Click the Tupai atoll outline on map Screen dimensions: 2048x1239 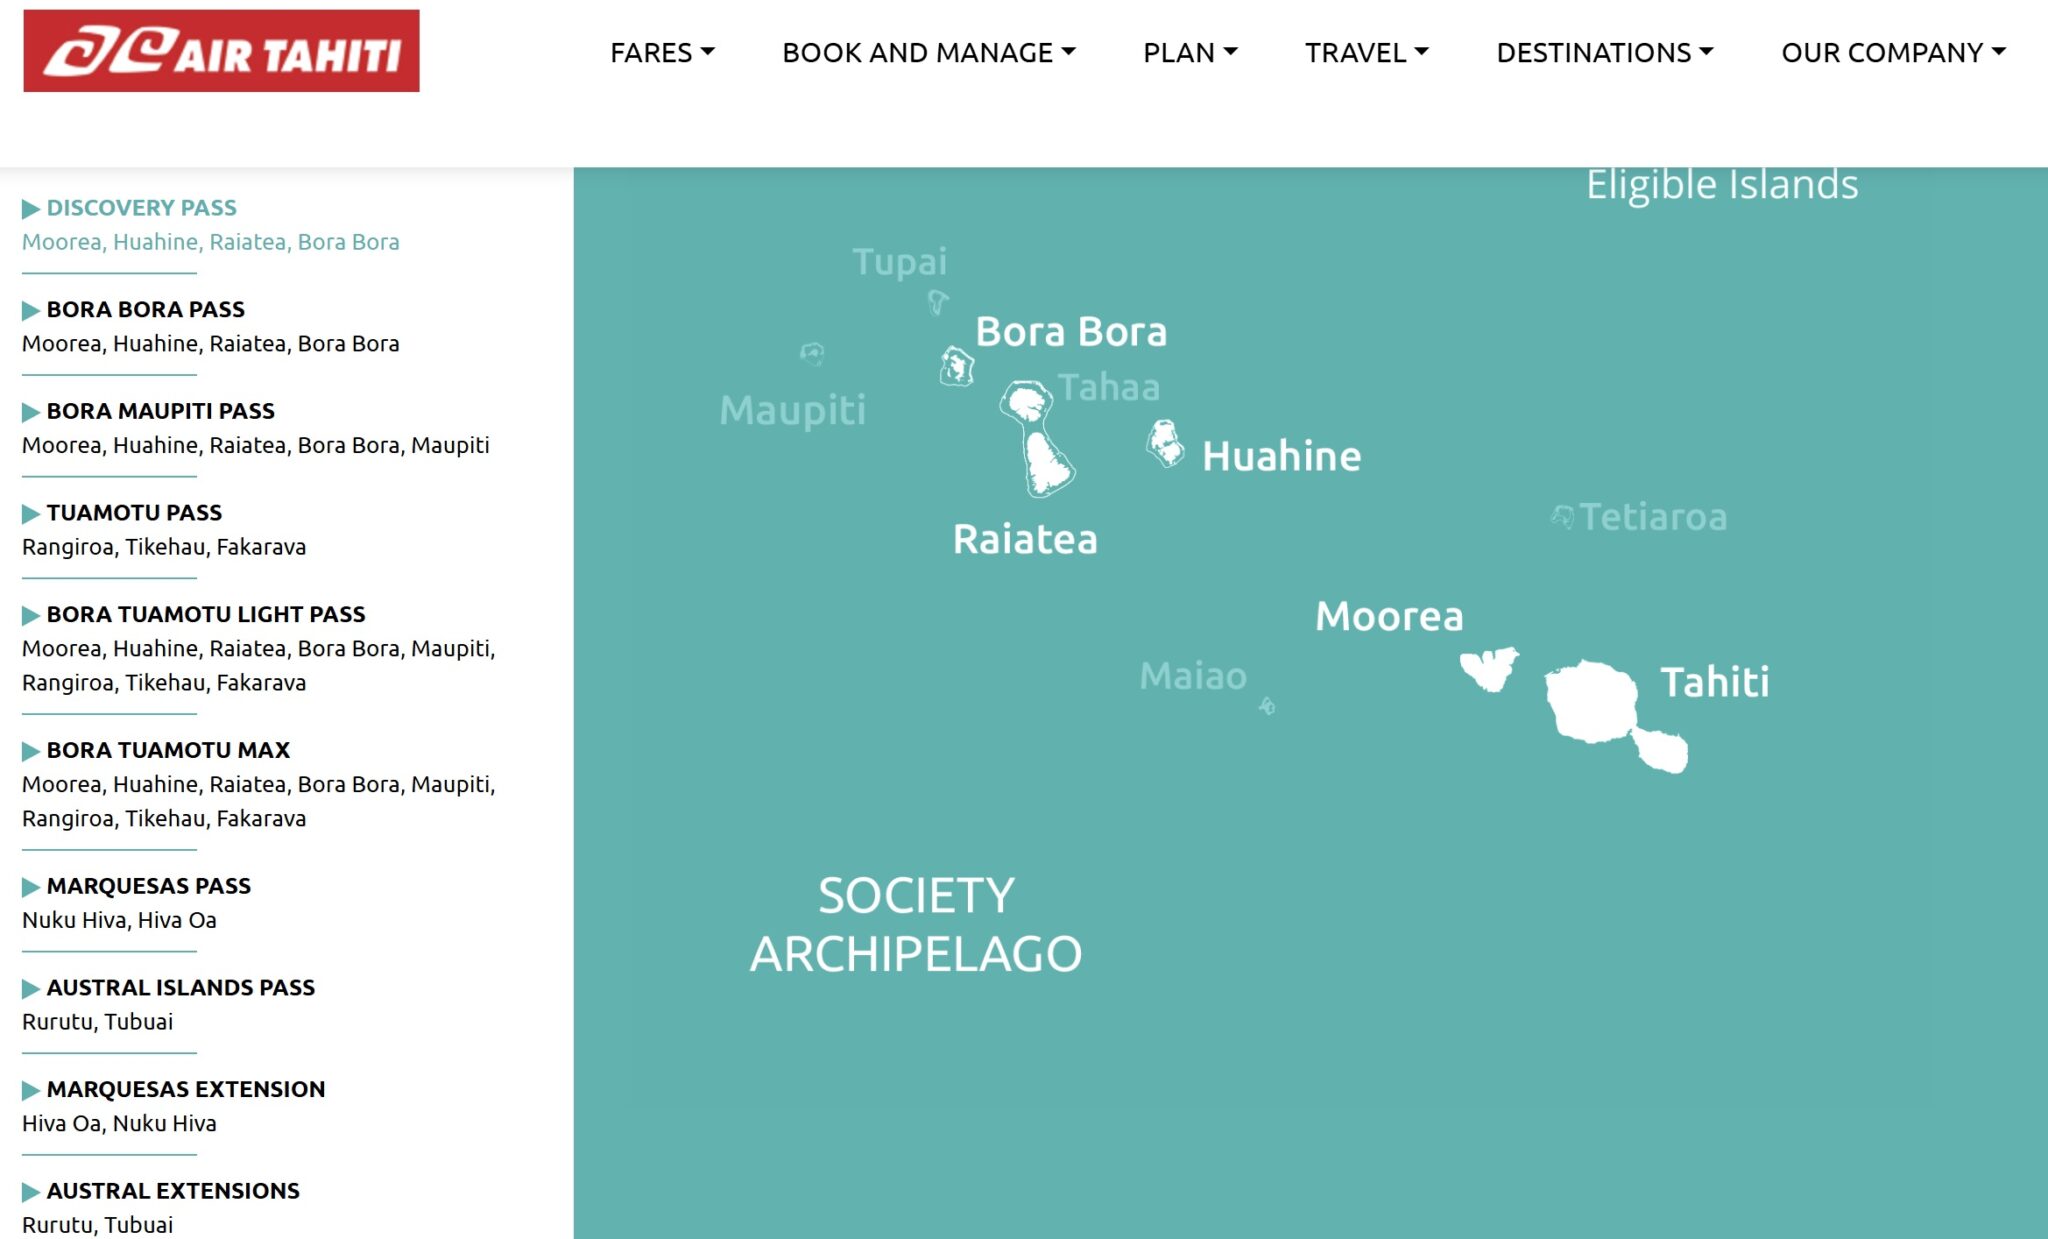[x=937, y=301]
